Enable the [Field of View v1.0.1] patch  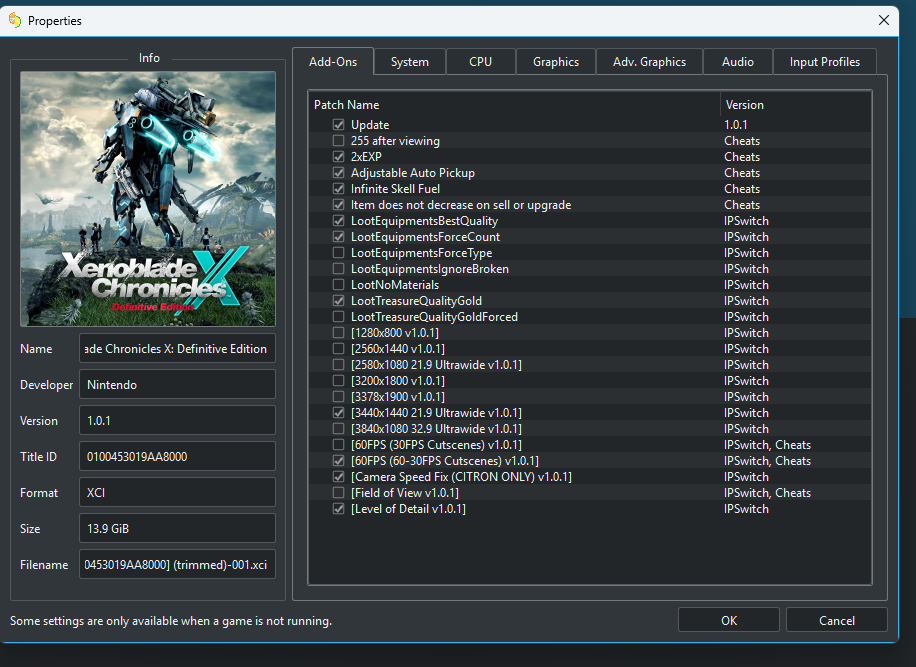point(338,493)
